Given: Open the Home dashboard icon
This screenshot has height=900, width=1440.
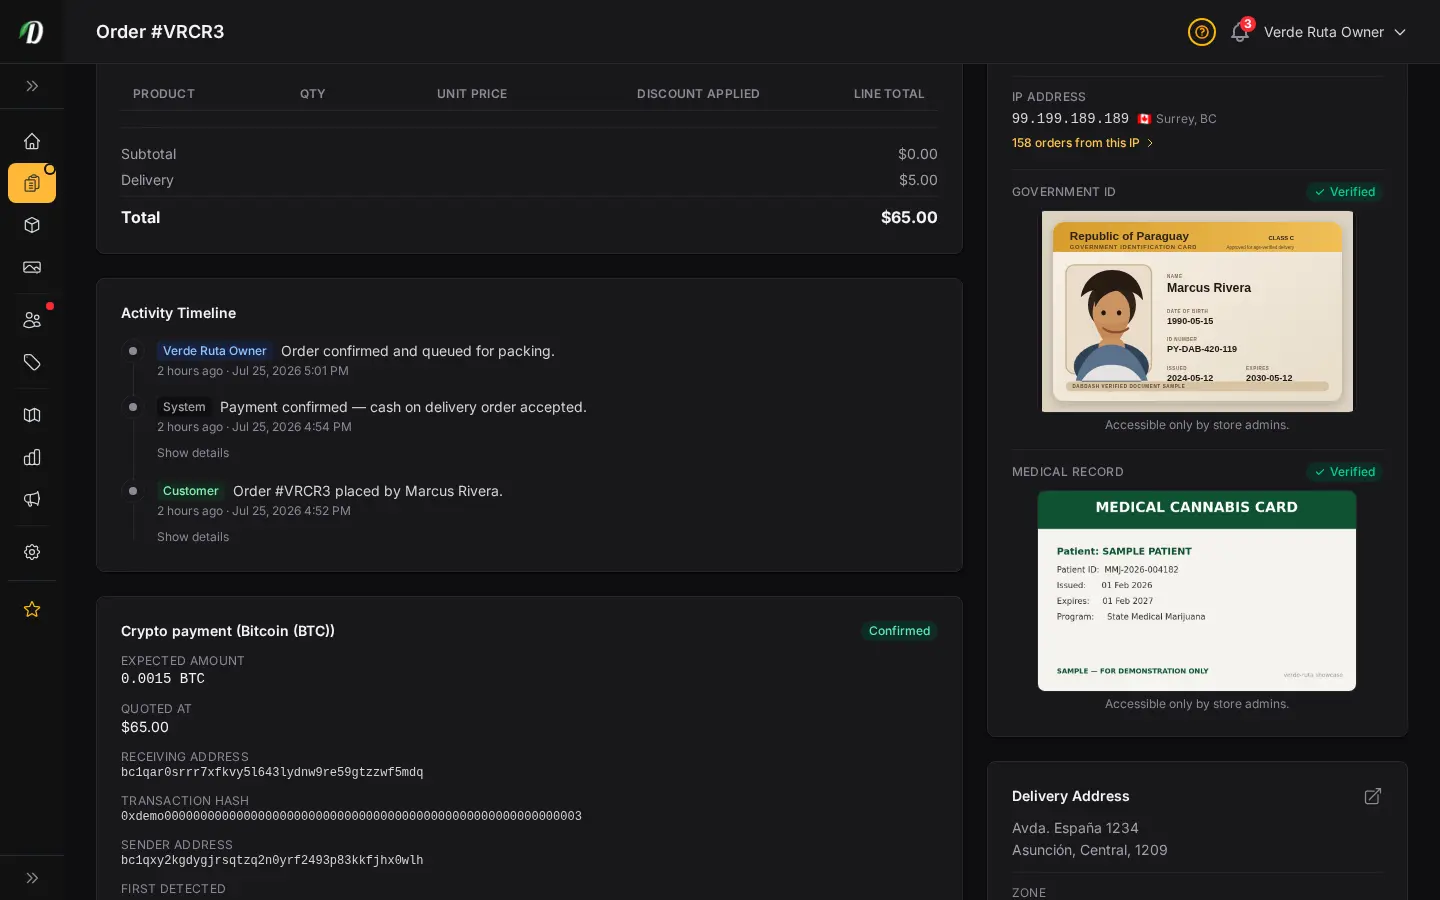Looking at the screenshot, I should tap(32, 141).
